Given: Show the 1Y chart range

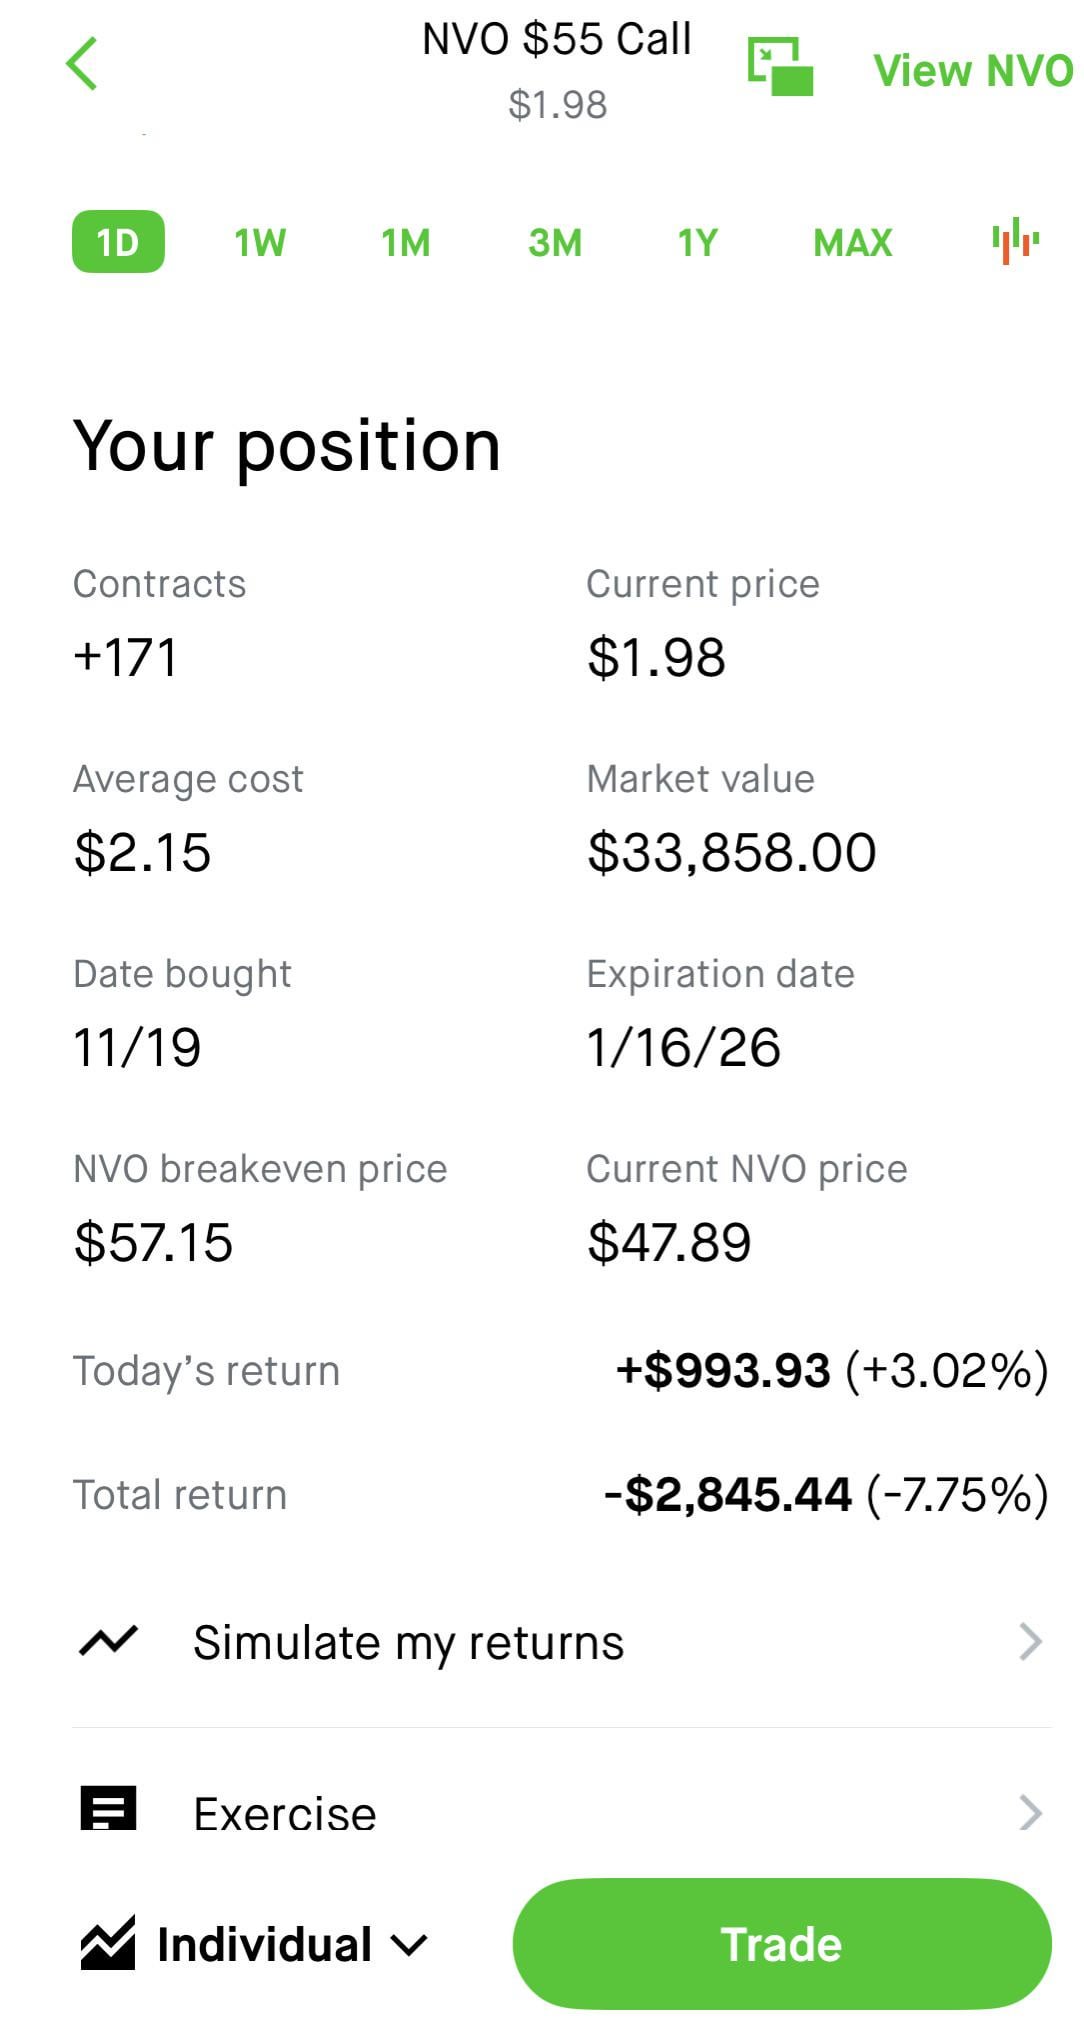Looking at the screenshot, I should click(697, 242).
